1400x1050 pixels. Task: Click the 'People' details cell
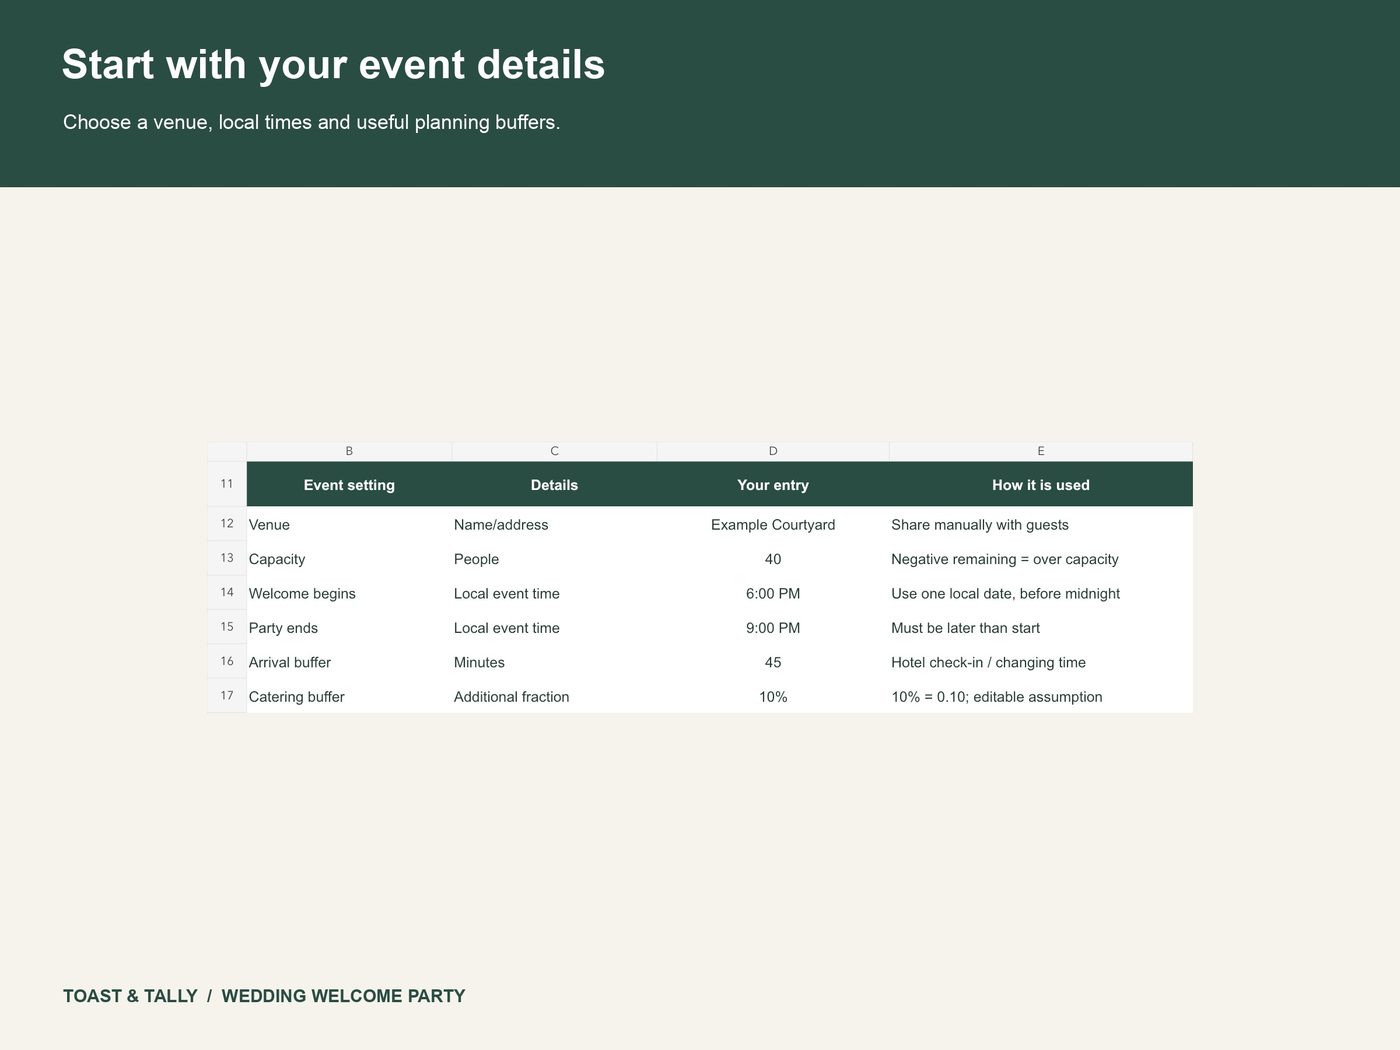(554, 559)
